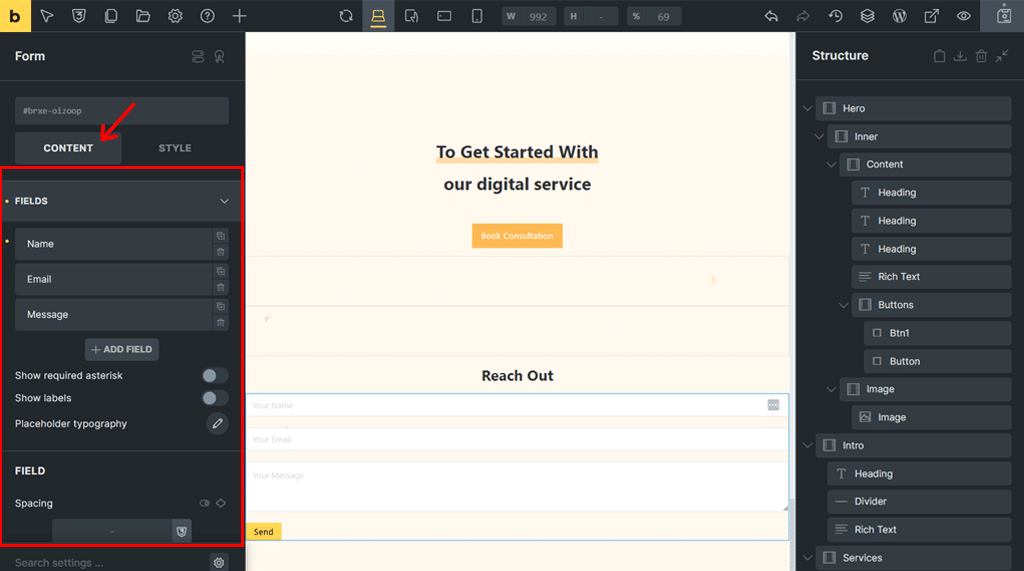Duplicate the Name field
The height and width of the screenshot is (571, 1024).
[221, 236]
